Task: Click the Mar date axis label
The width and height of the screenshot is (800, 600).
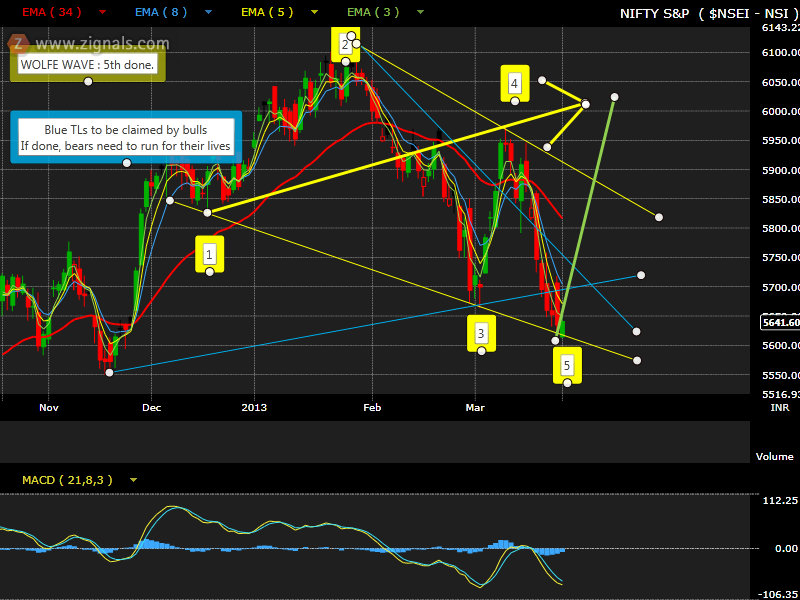Action: [x=475, y=408]
